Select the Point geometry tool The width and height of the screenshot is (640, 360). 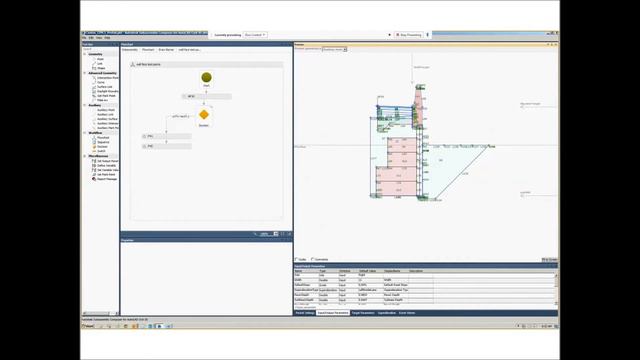point(100,59)
